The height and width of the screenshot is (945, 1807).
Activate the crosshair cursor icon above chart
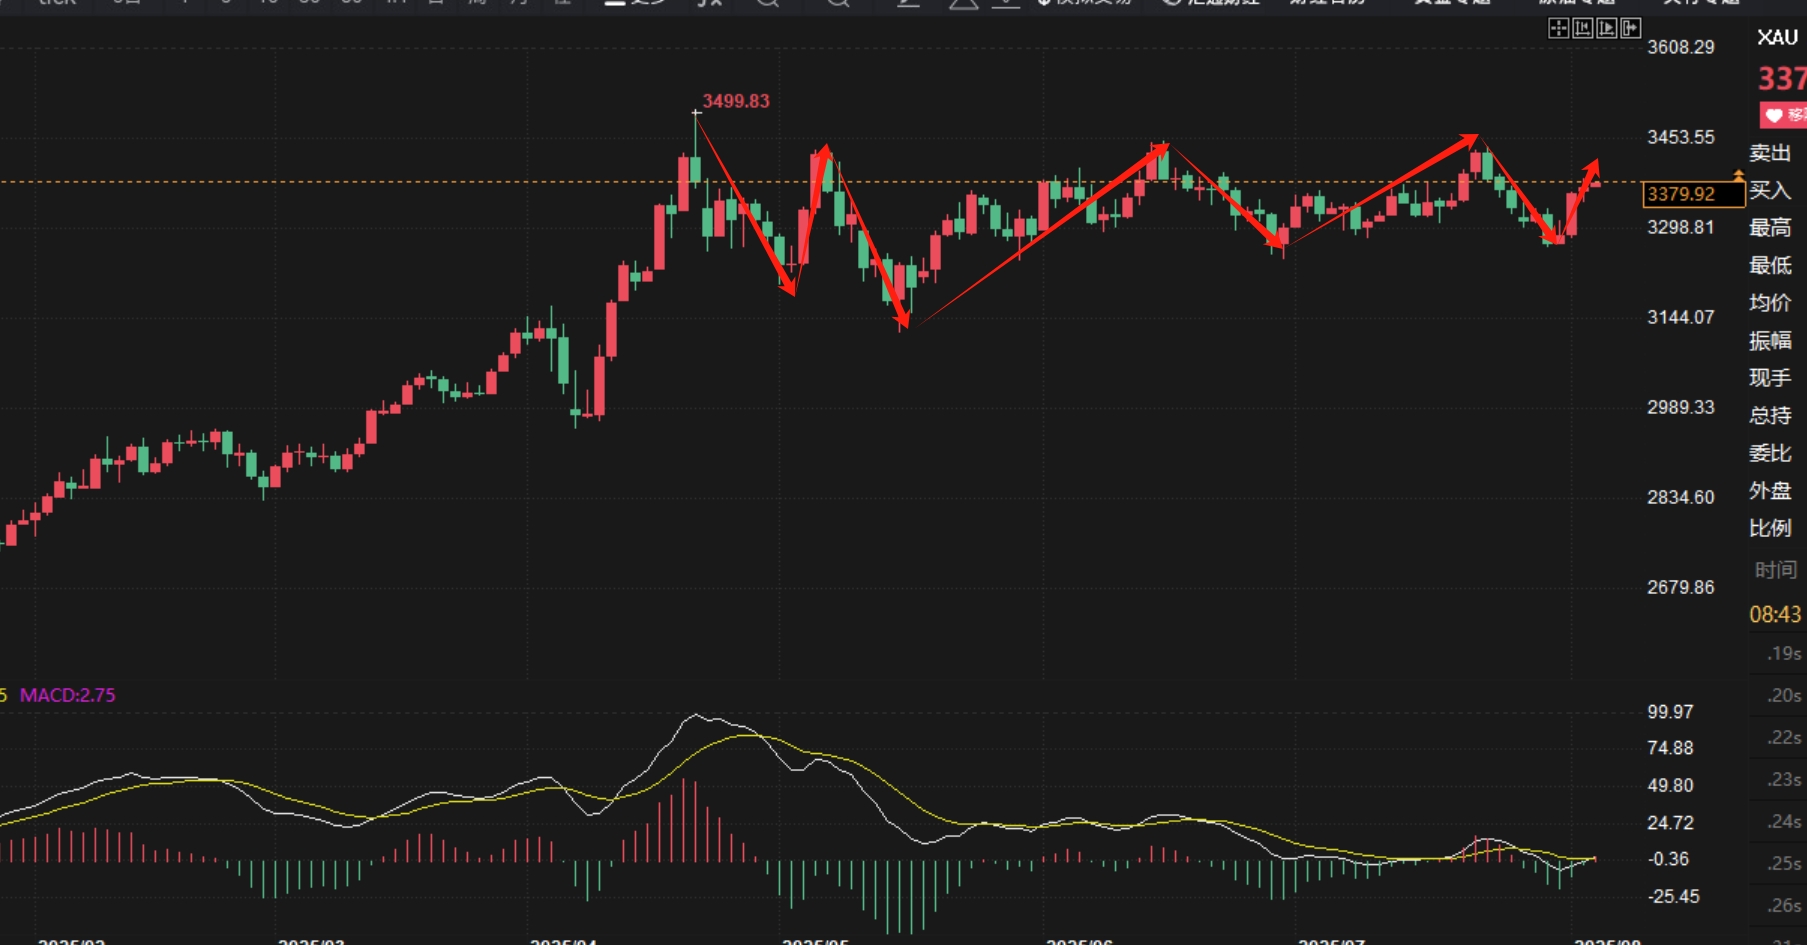1558,28
